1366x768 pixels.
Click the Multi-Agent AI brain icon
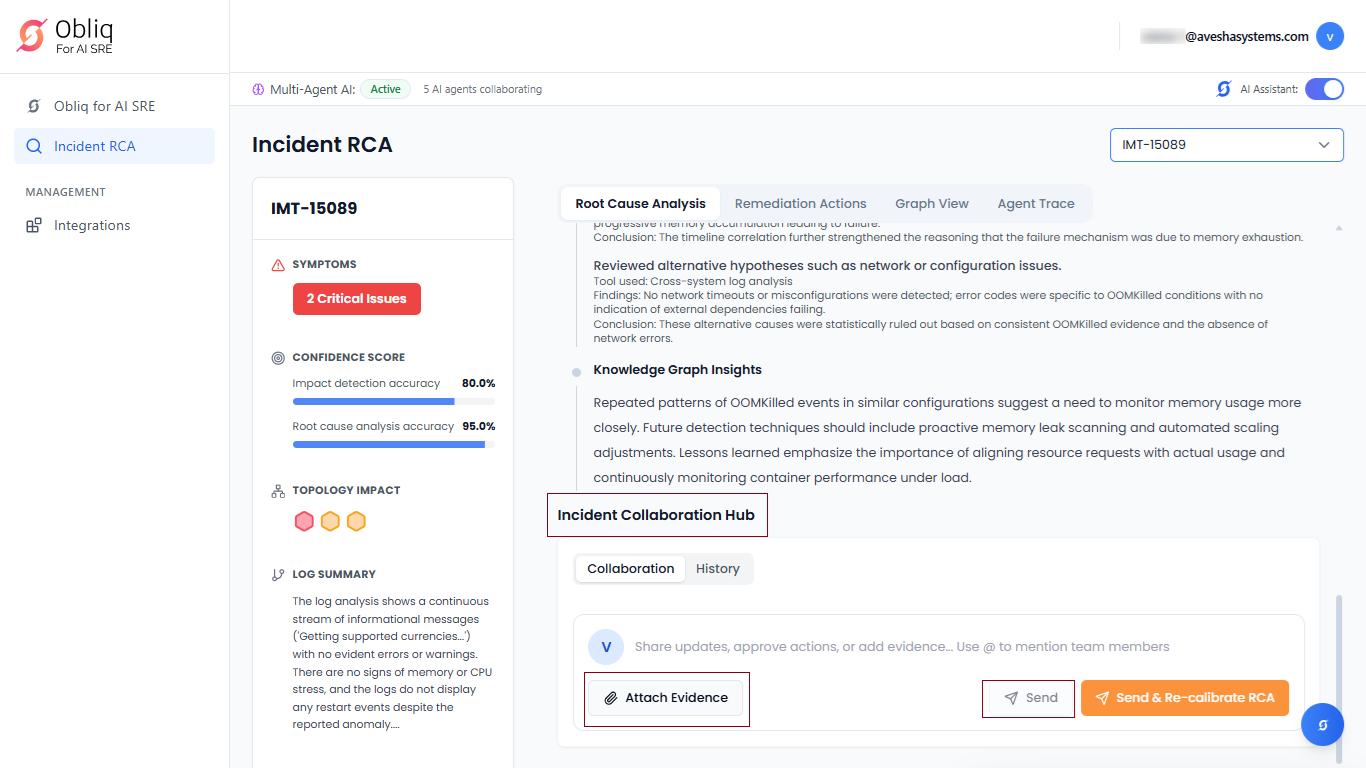click(258, 89)
